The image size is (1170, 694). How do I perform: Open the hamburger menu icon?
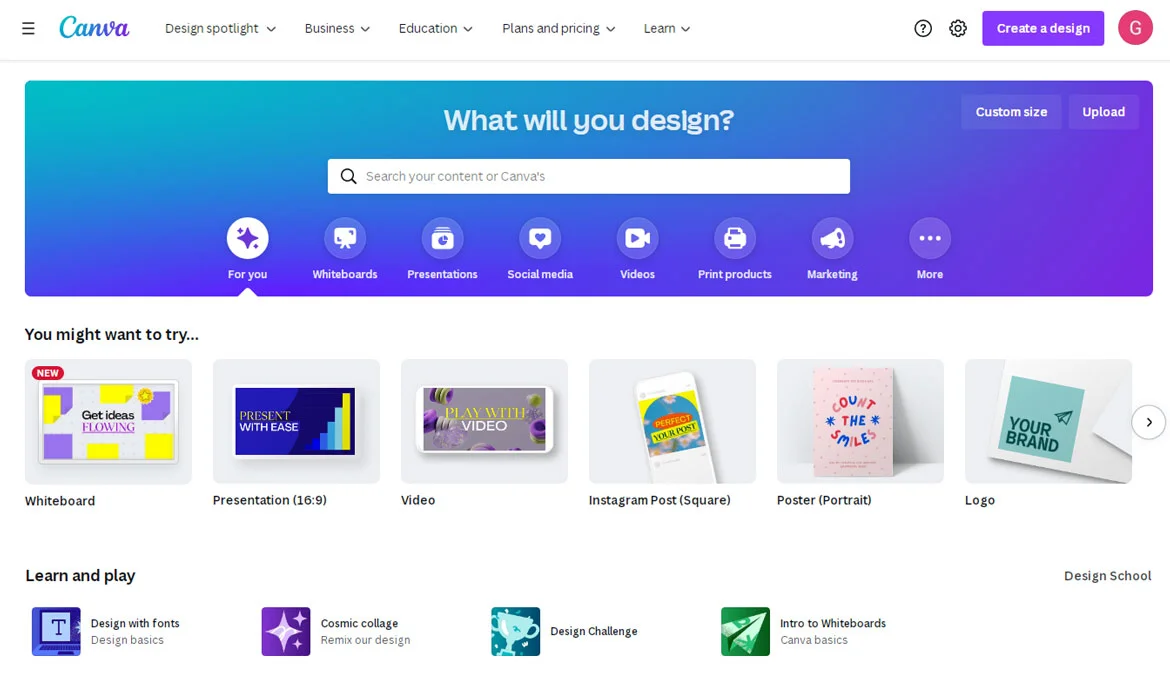28,28
